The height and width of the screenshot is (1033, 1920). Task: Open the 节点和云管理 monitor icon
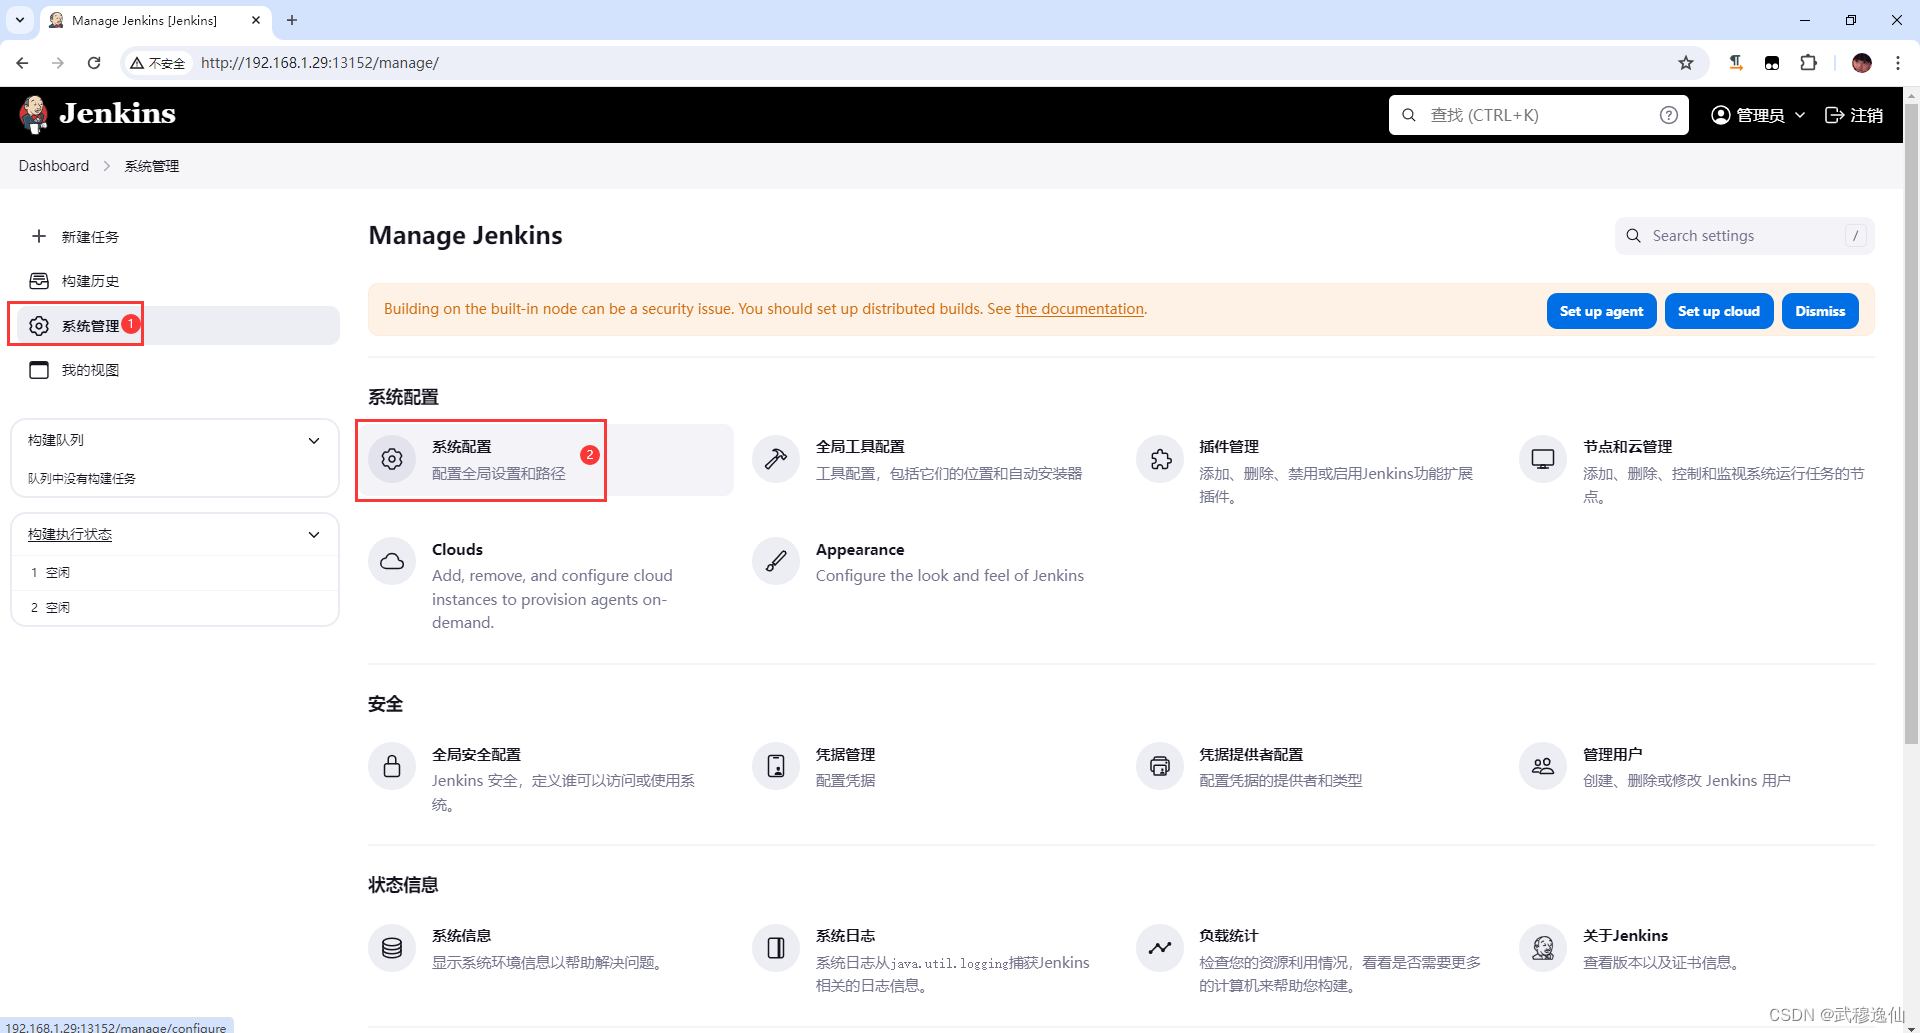(x=1543, y=459)
